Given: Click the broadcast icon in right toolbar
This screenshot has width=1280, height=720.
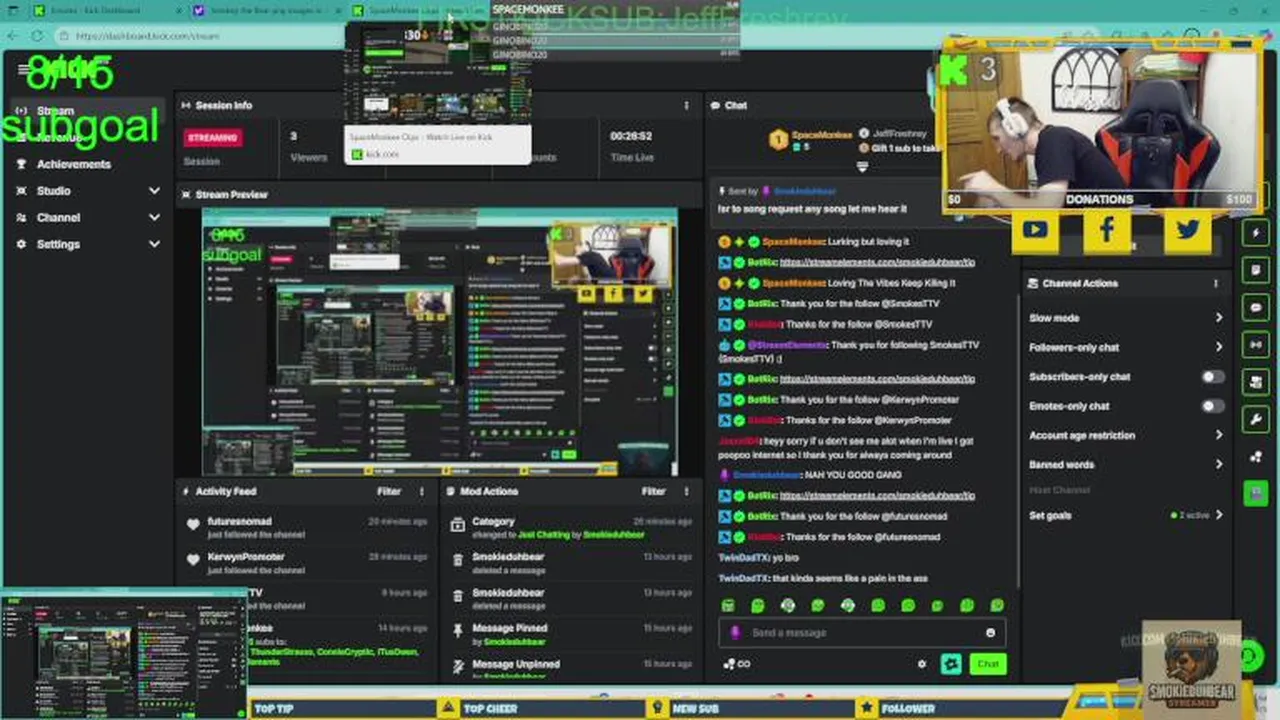Looking at the screenshot, I should tap(1256, 345).
